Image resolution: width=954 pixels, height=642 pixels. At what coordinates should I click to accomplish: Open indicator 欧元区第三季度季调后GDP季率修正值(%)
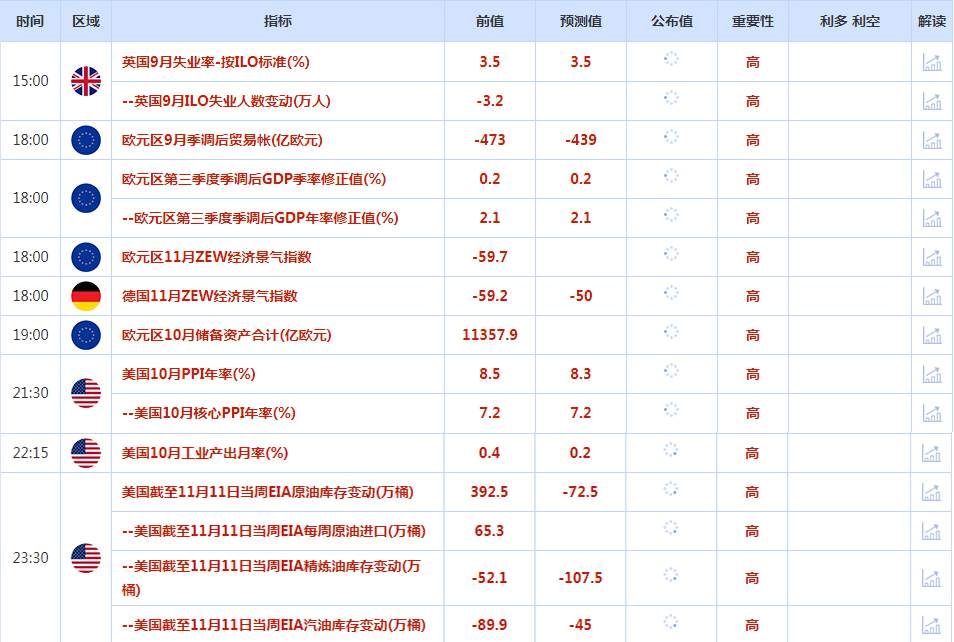(x=254, y=179)
